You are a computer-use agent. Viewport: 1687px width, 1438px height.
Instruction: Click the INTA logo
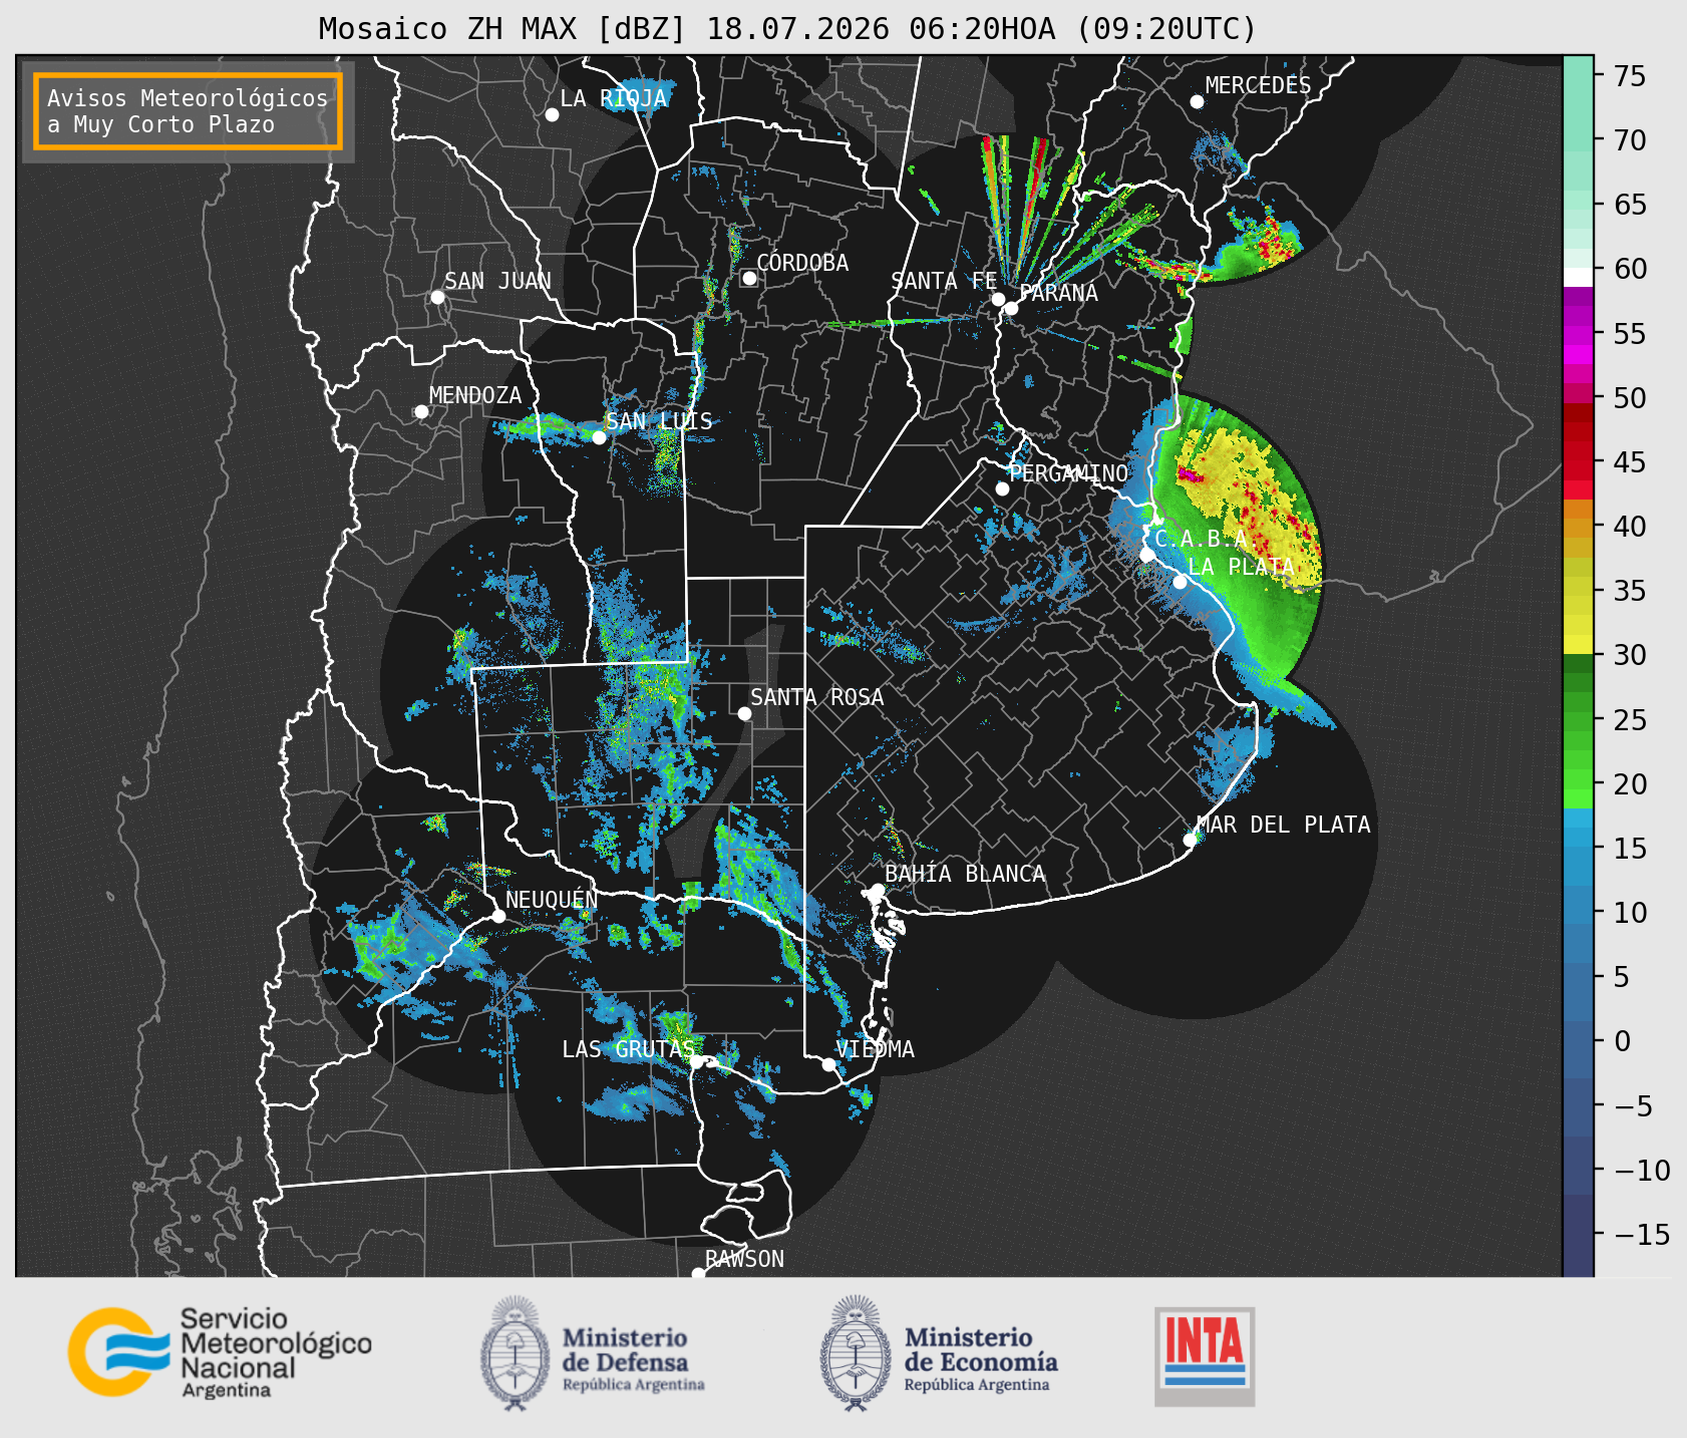(x=1204, y=1356)
